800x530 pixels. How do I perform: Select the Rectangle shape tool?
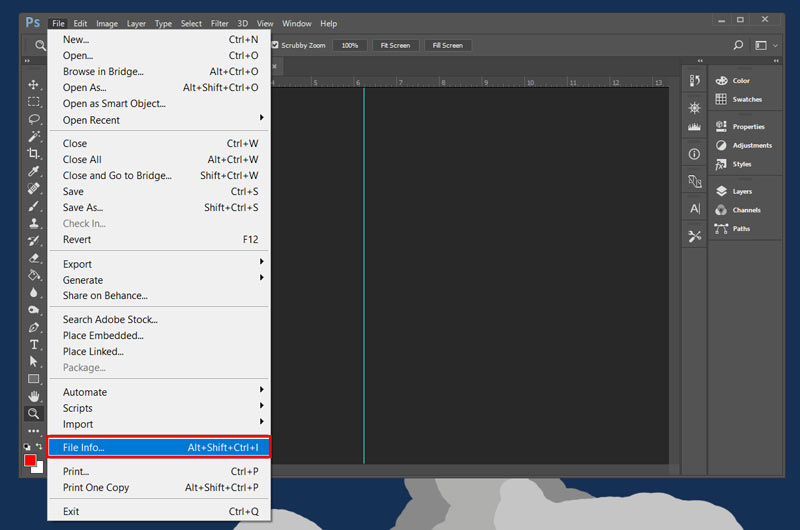coord(34,379)
